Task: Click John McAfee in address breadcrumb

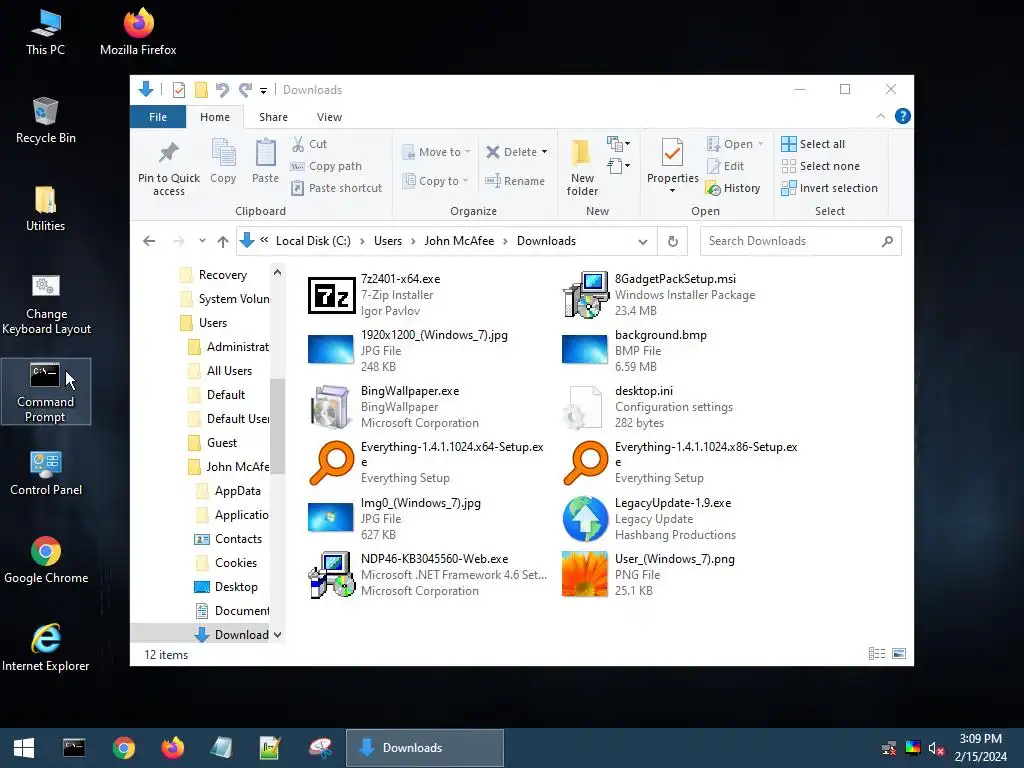Action: click(x=459, y=241)
